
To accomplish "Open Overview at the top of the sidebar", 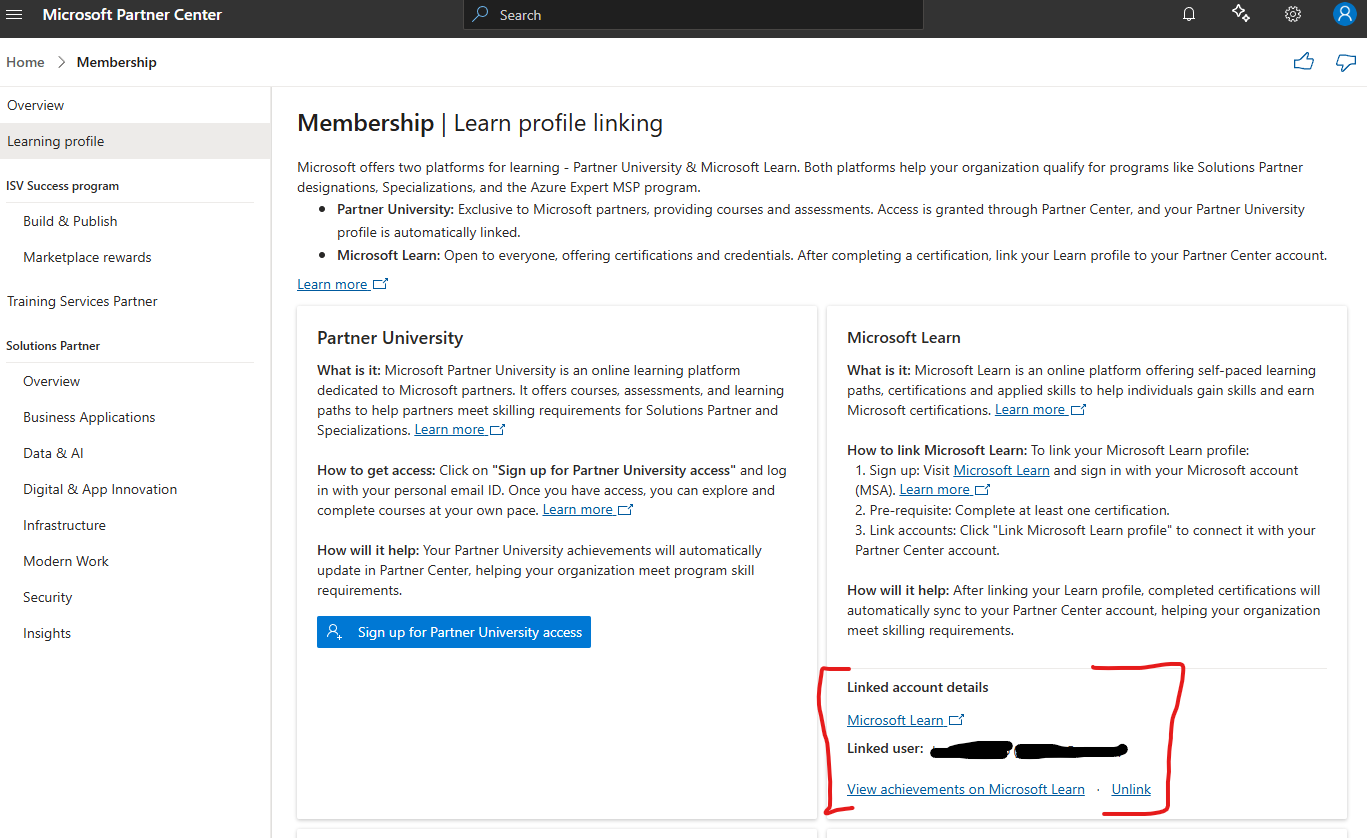I will (x=35, y=105).
